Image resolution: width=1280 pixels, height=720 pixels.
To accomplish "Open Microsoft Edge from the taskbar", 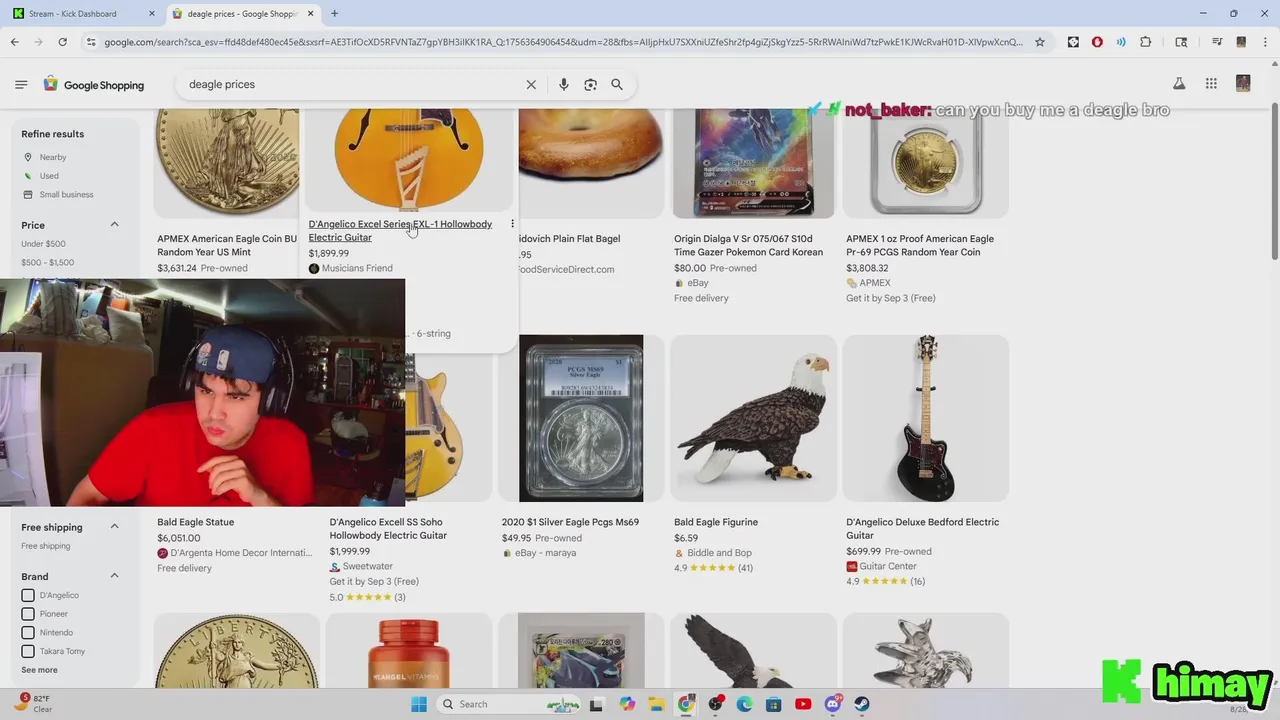I will [744, 704].
